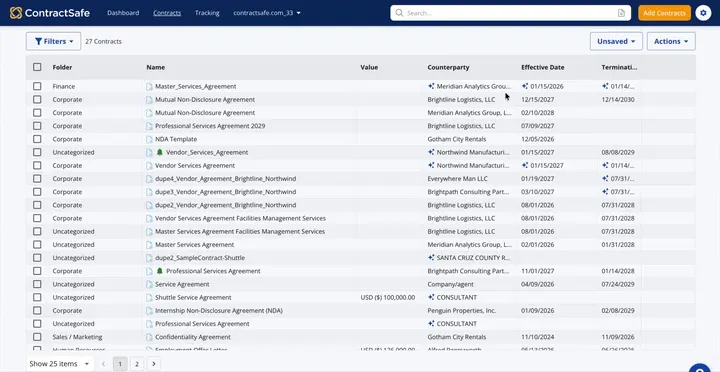
Task: Sort by the Name column header
Action: click(x=156, y=67)
